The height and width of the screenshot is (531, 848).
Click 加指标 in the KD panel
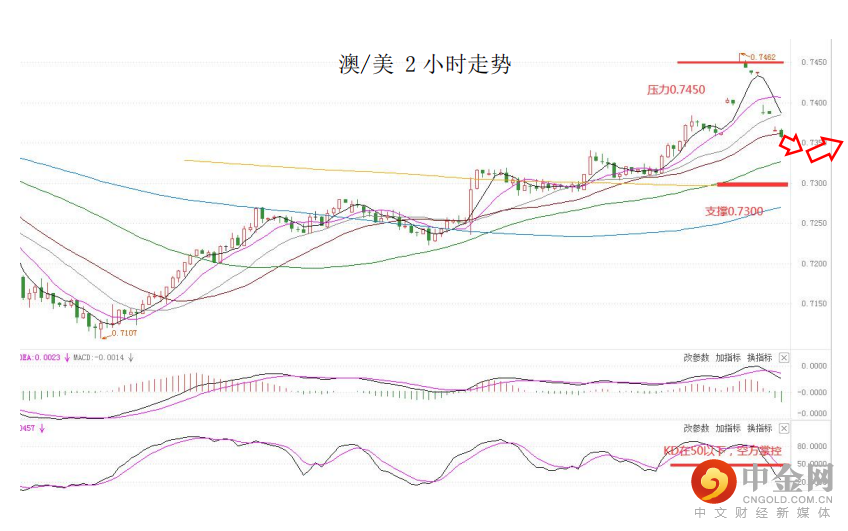(728, 427)
